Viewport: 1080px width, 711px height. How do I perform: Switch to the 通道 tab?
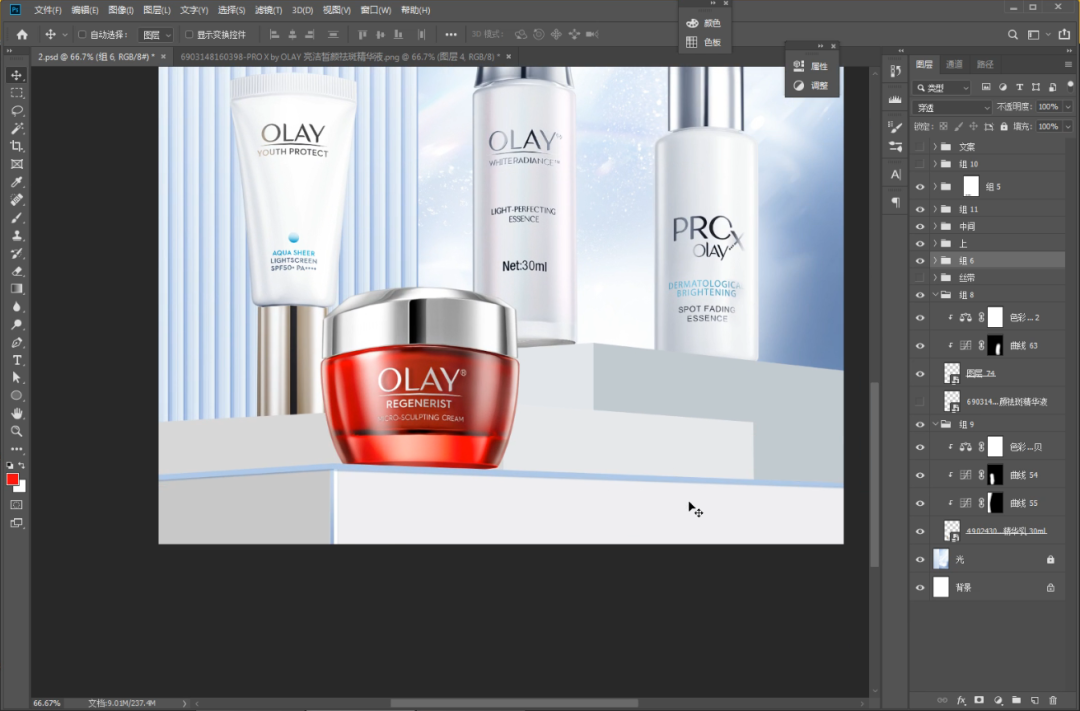tap(954, 64)
